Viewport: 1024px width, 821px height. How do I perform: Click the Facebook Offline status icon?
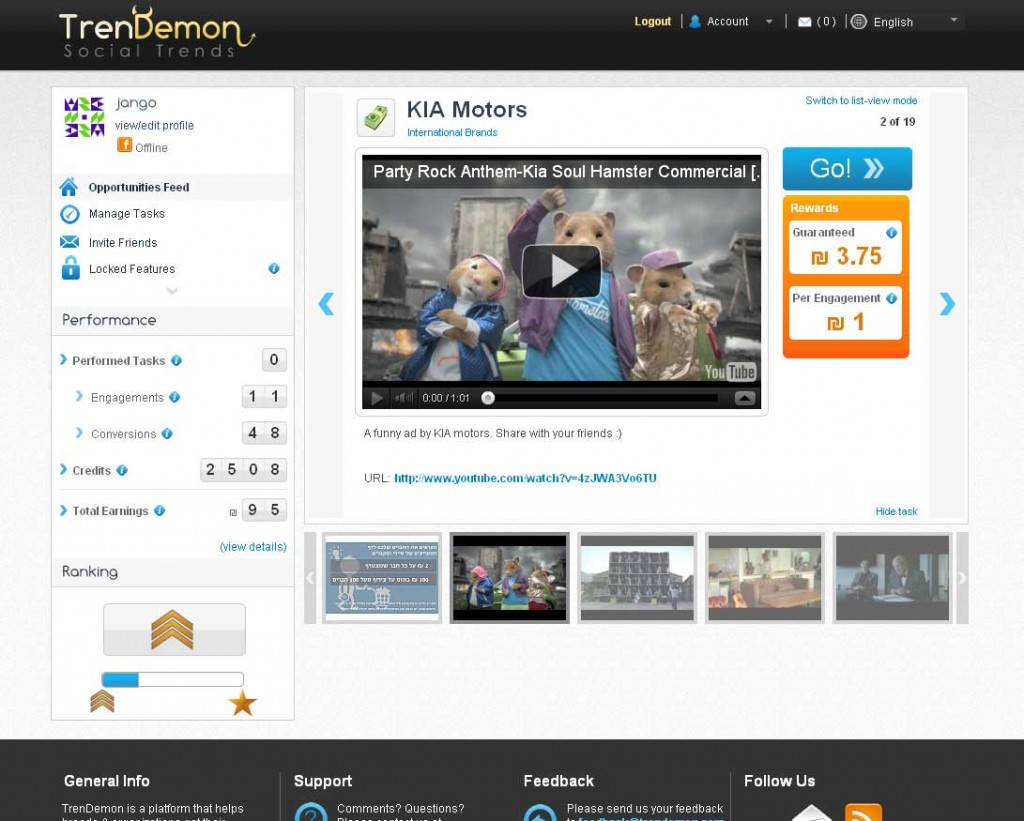125,145
